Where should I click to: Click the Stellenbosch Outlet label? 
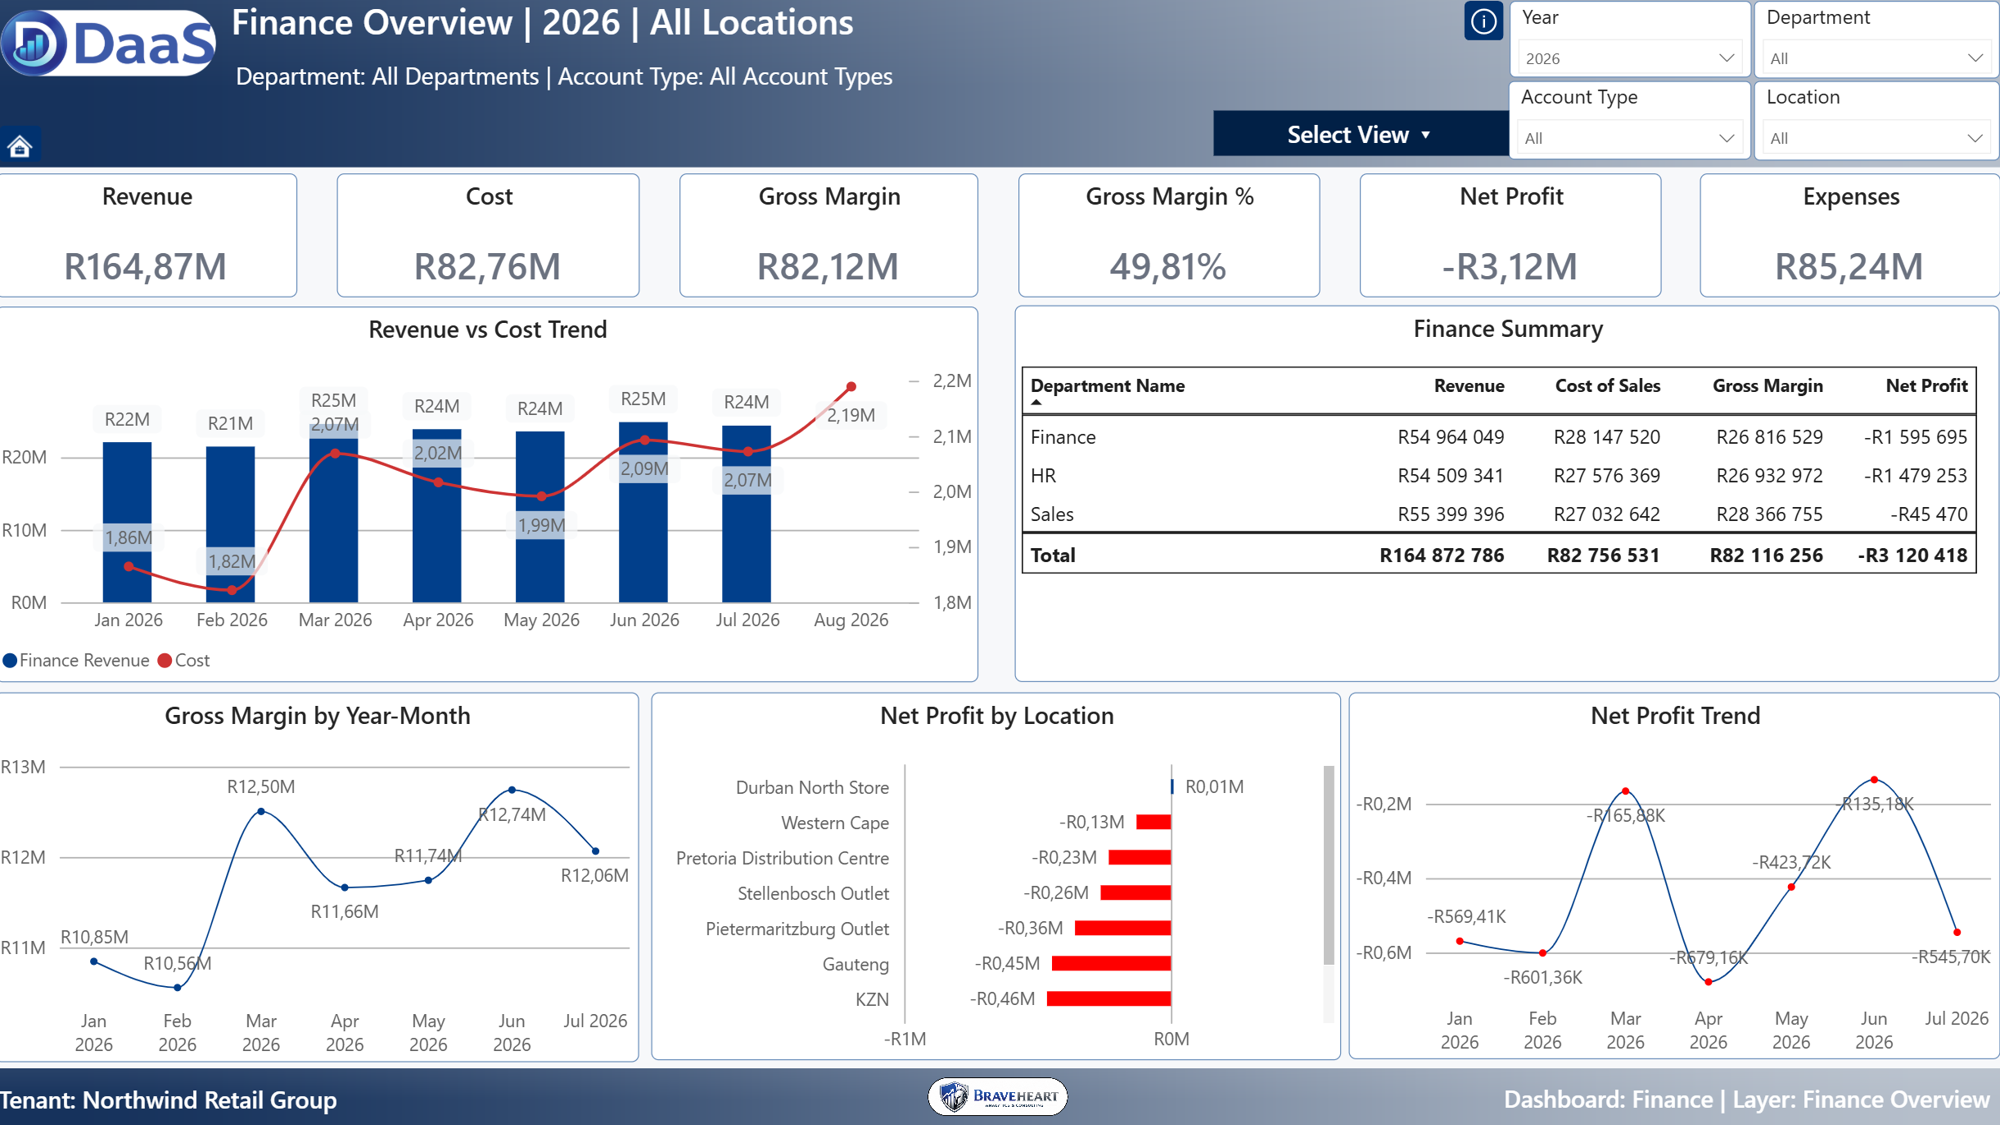tap(813, 894)
